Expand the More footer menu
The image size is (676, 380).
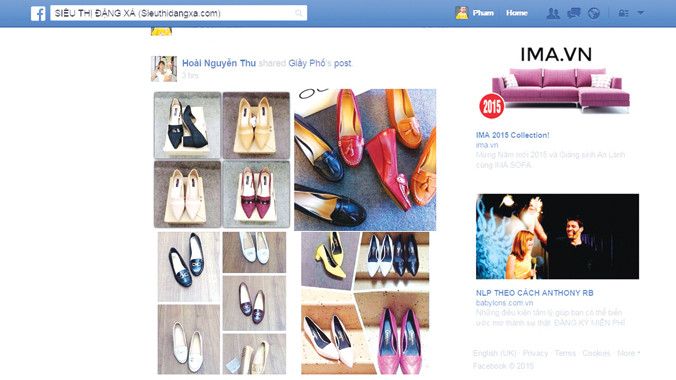coord(628,353)
